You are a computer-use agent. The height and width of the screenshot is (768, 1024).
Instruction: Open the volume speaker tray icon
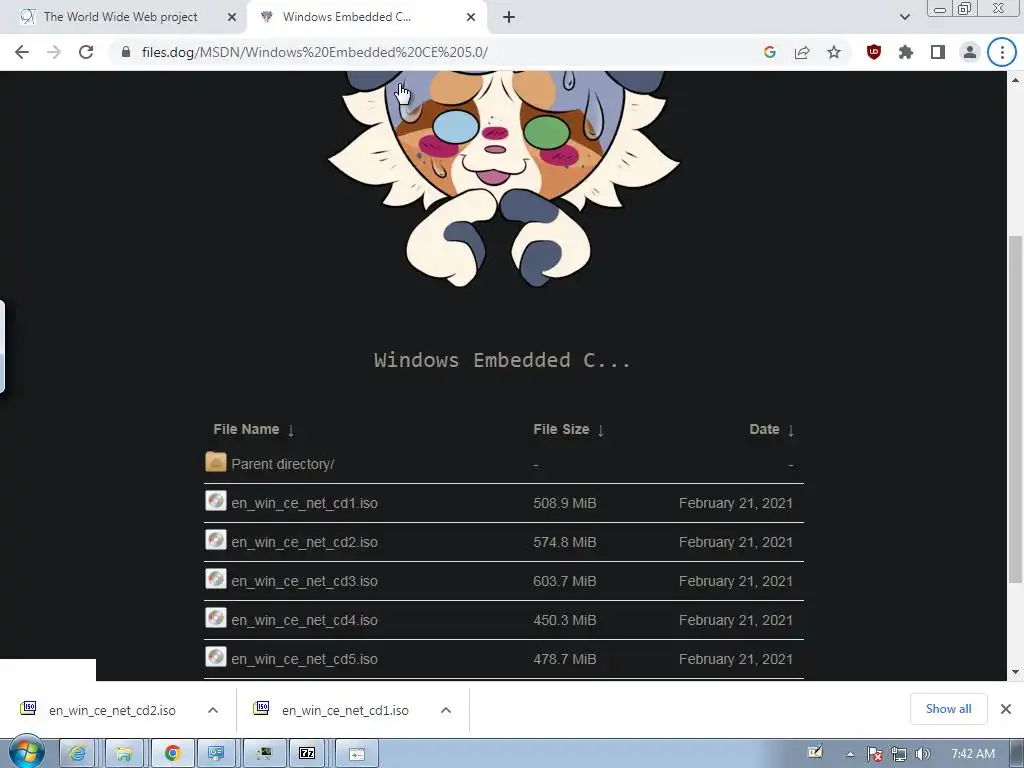[922, 754]
